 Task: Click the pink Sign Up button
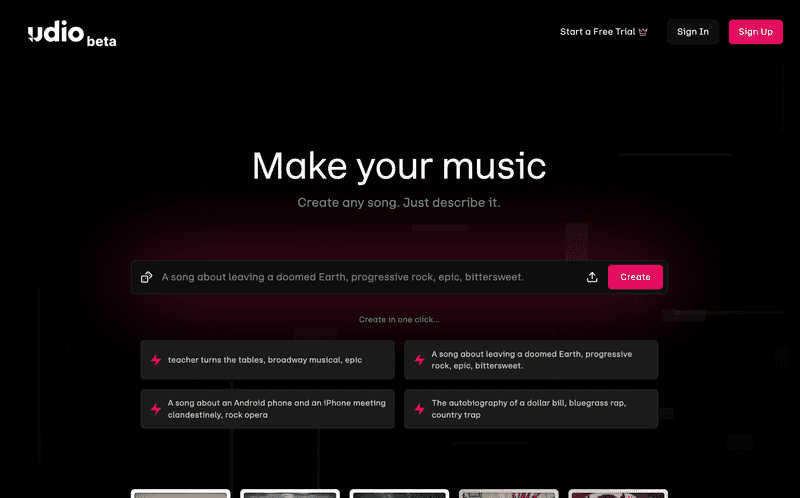pos(756,32)
